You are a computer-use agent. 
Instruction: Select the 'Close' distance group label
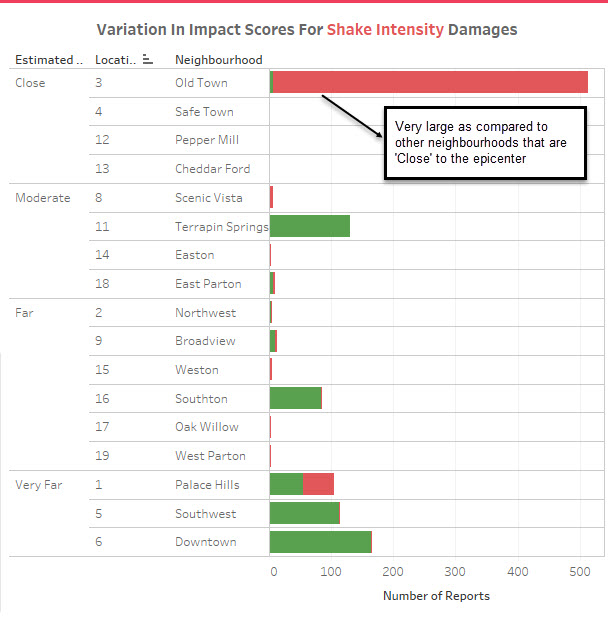pyautogui.click(x=30, y=83)
